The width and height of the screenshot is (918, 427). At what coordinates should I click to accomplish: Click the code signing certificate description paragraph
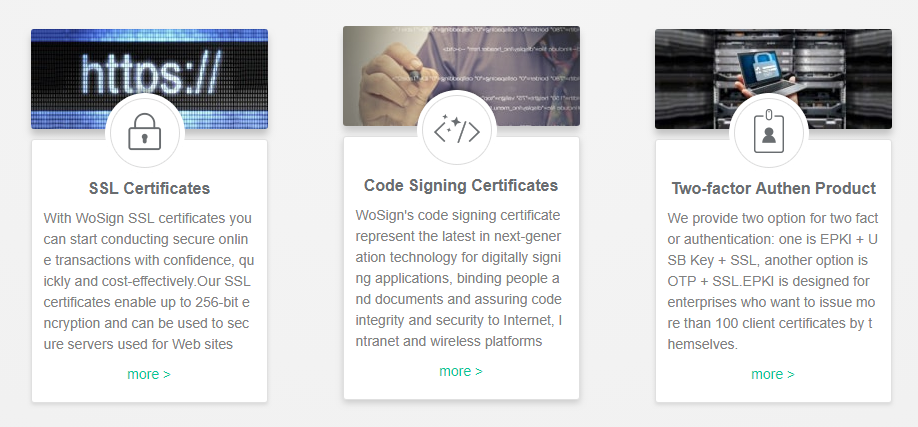coord(459,278)
